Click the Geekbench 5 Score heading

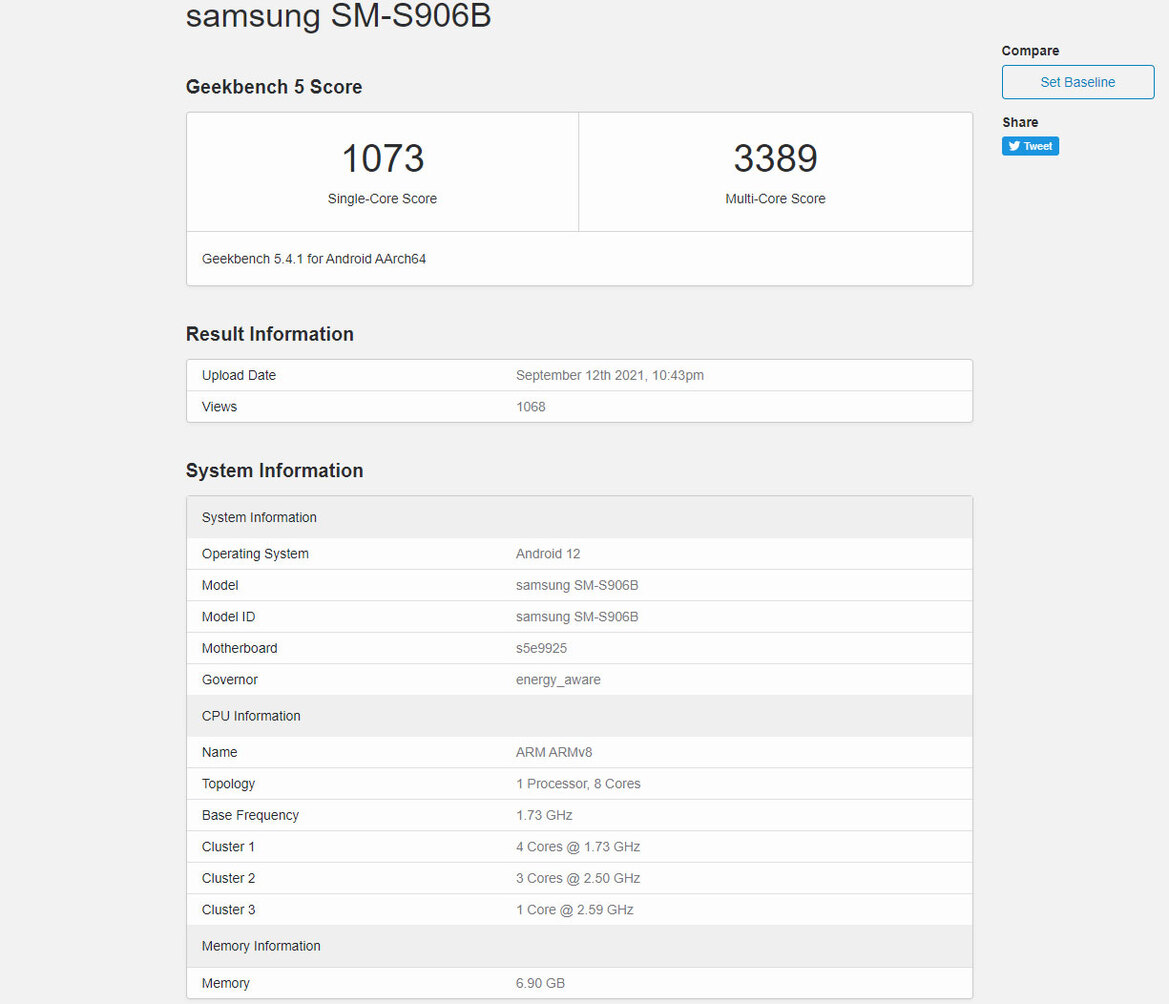(274, 87)
